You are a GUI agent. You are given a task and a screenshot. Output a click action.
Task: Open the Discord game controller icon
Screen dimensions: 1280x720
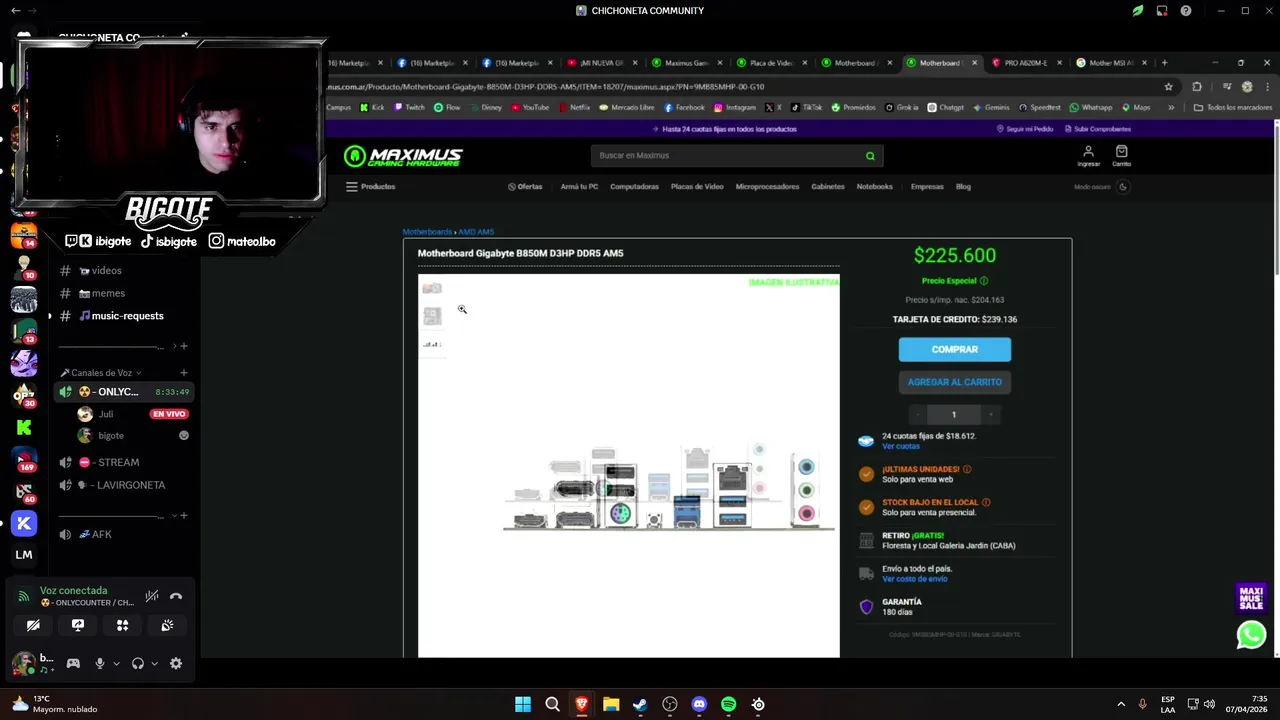(x=73, y=663)
